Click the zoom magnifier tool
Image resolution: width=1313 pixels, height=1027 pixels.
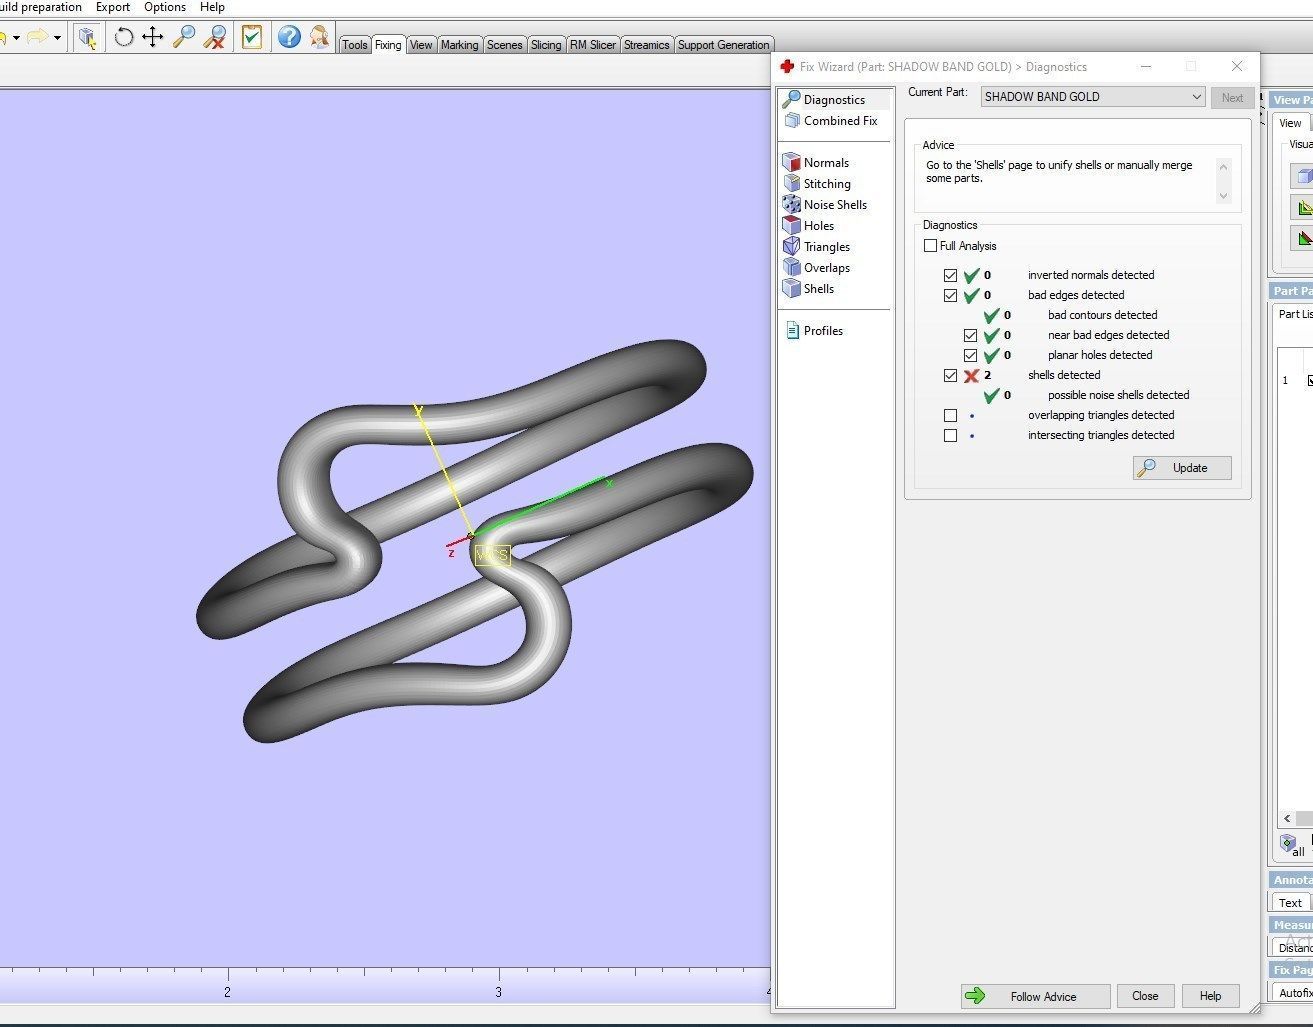183,38
